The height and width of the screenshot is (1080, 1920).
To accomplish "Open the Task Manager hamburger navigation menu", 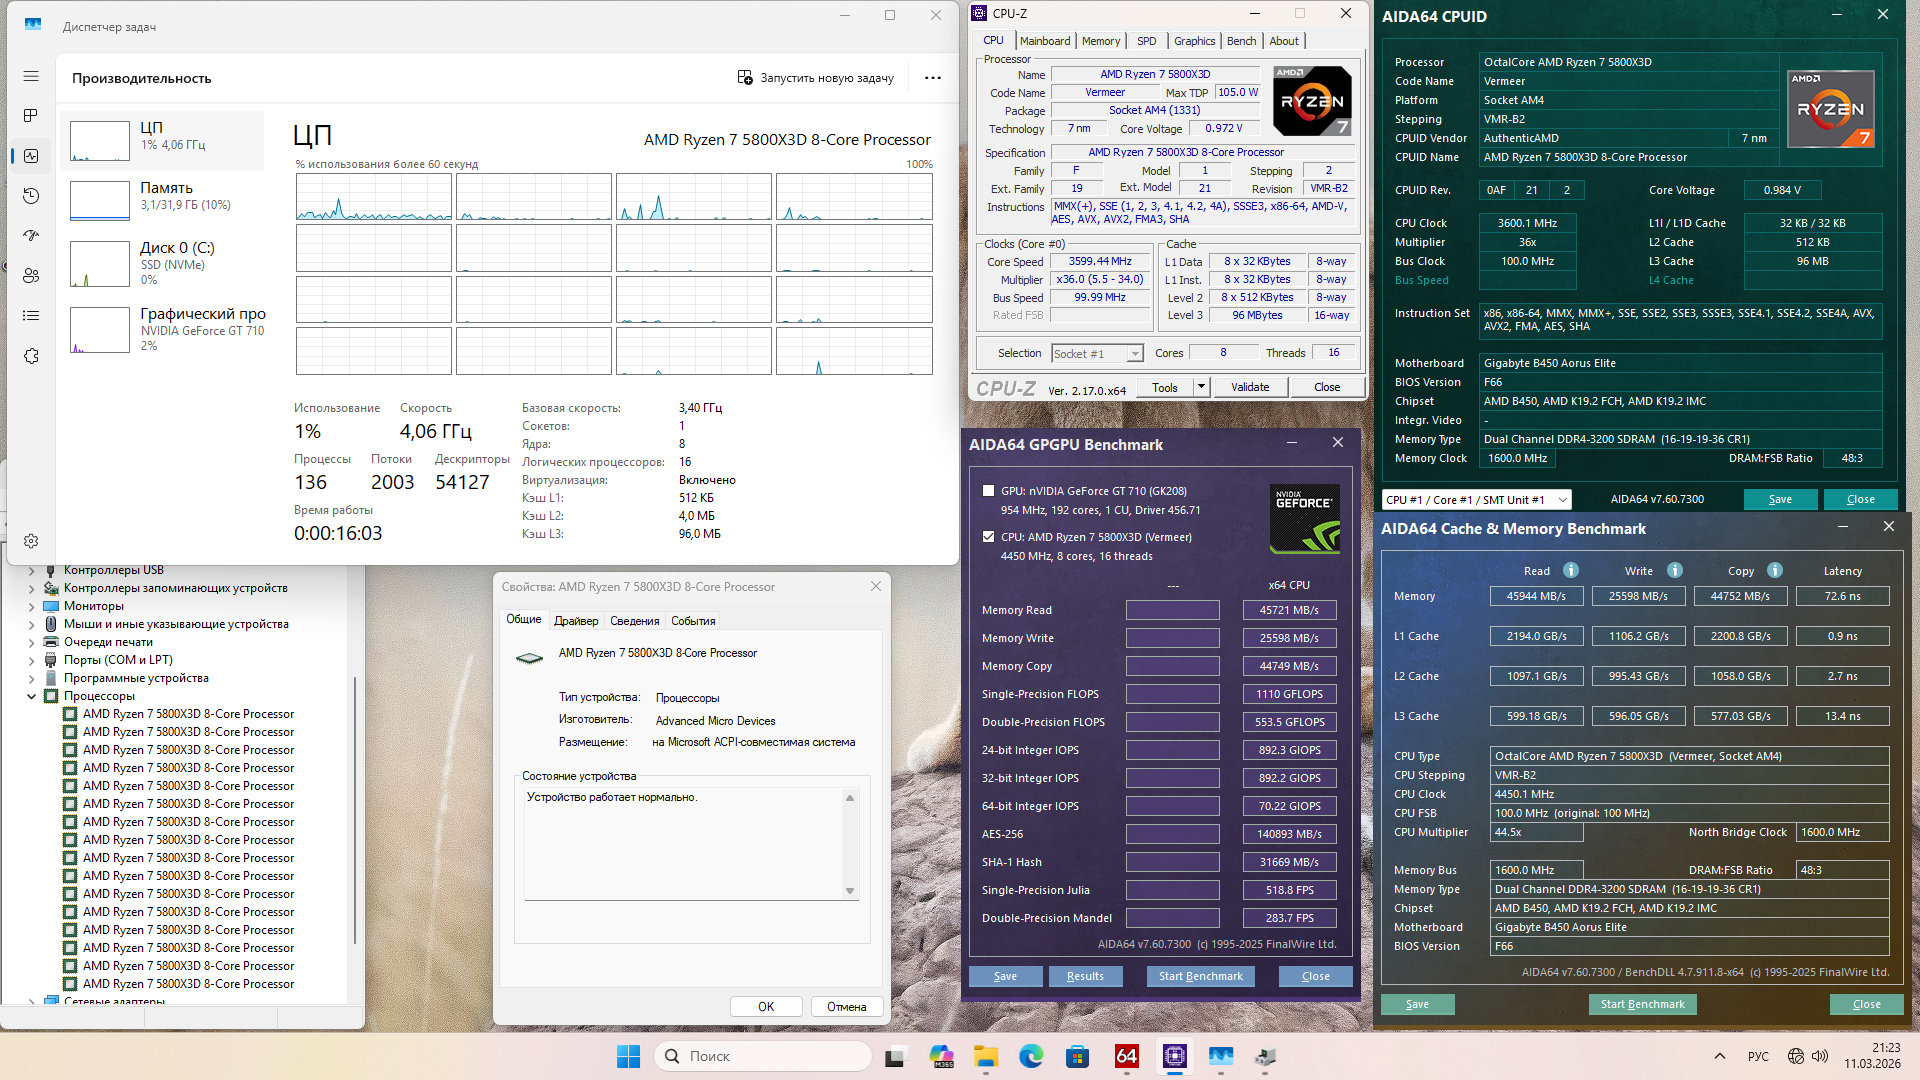I will (31, 76).
